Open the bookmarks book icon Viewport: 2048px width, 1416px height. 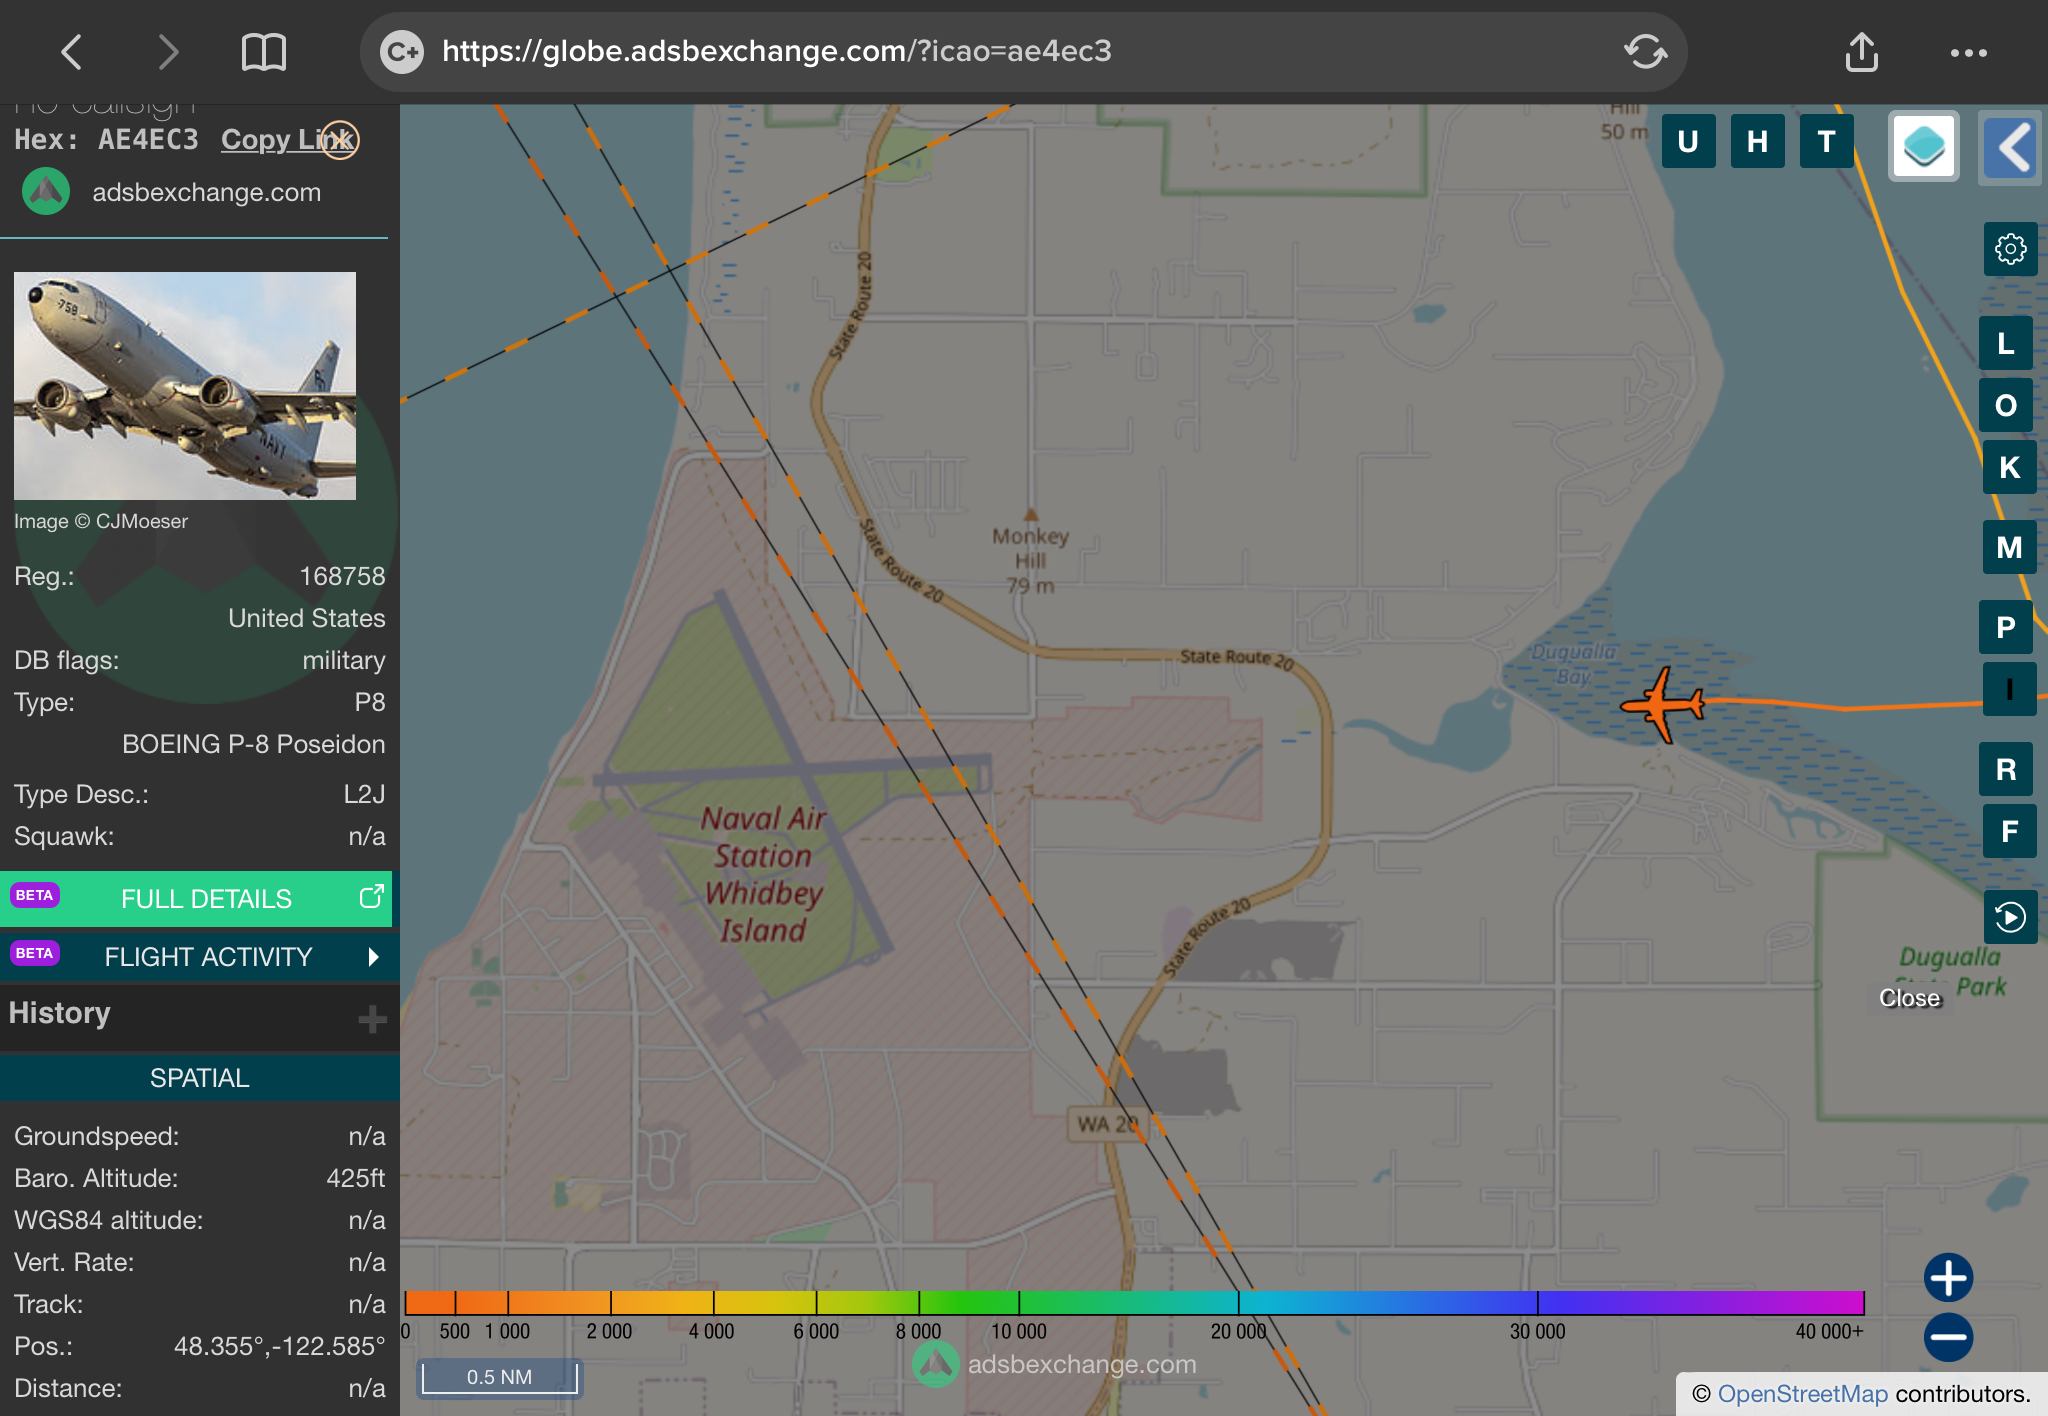click(x=264, y=52)
